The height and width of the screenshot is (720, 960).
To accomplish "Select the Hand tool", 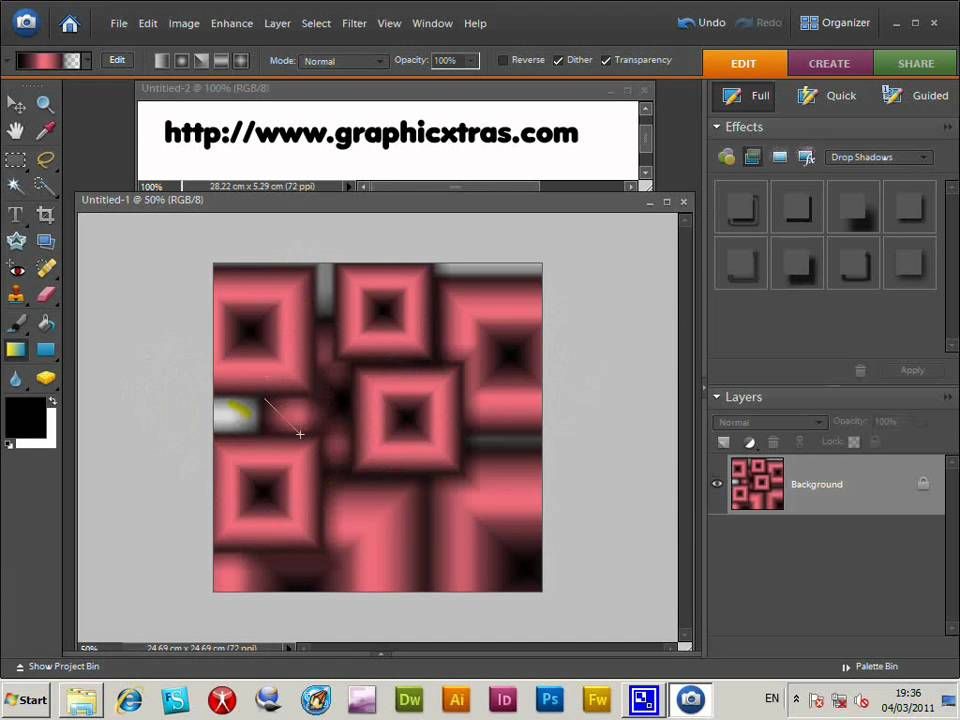I will 16,131.
